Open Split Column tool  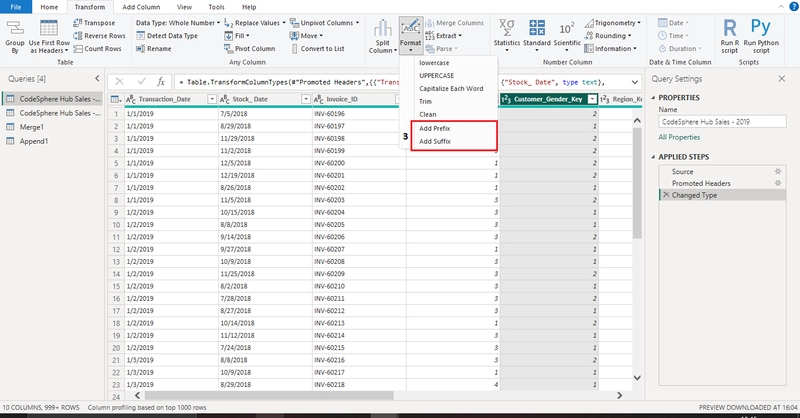383,37
